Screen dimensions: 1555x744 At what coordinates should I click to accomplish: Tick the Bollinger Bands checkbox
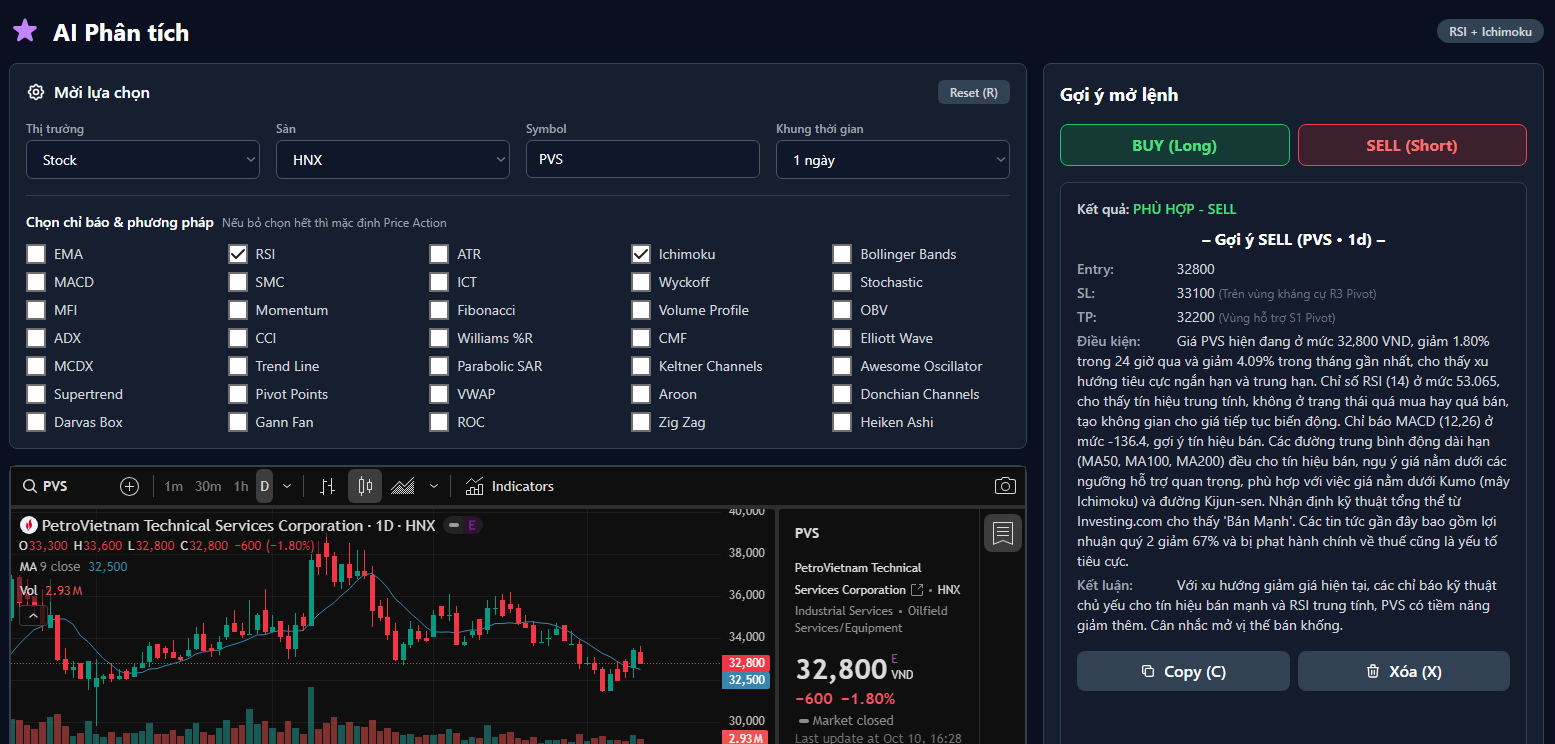(842, 254)
